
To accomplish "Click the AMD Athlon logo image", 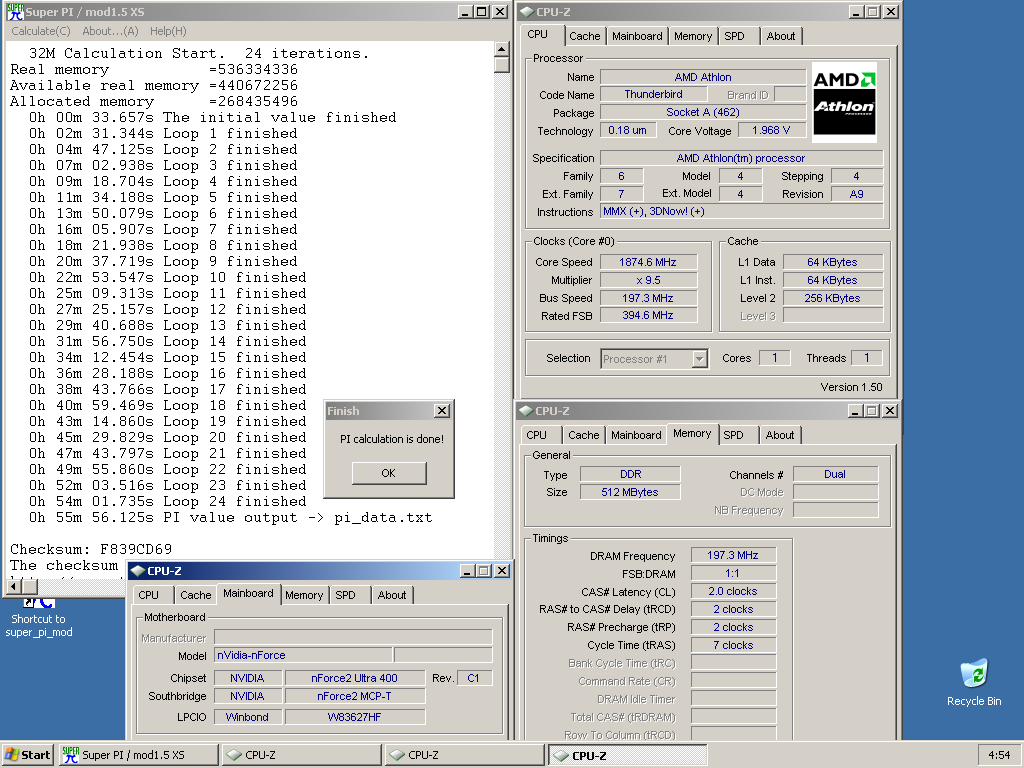I will [844, 102].
